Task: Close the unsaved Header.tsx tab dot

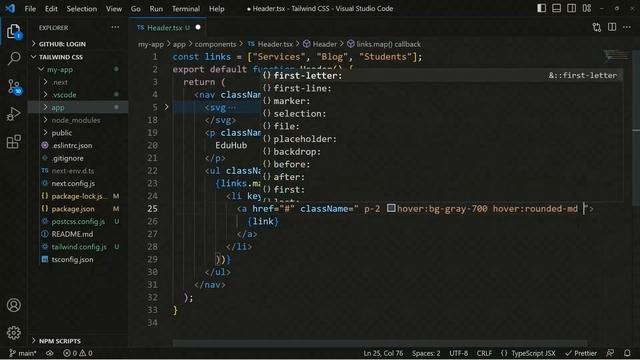Action: (x=198, y=27)
